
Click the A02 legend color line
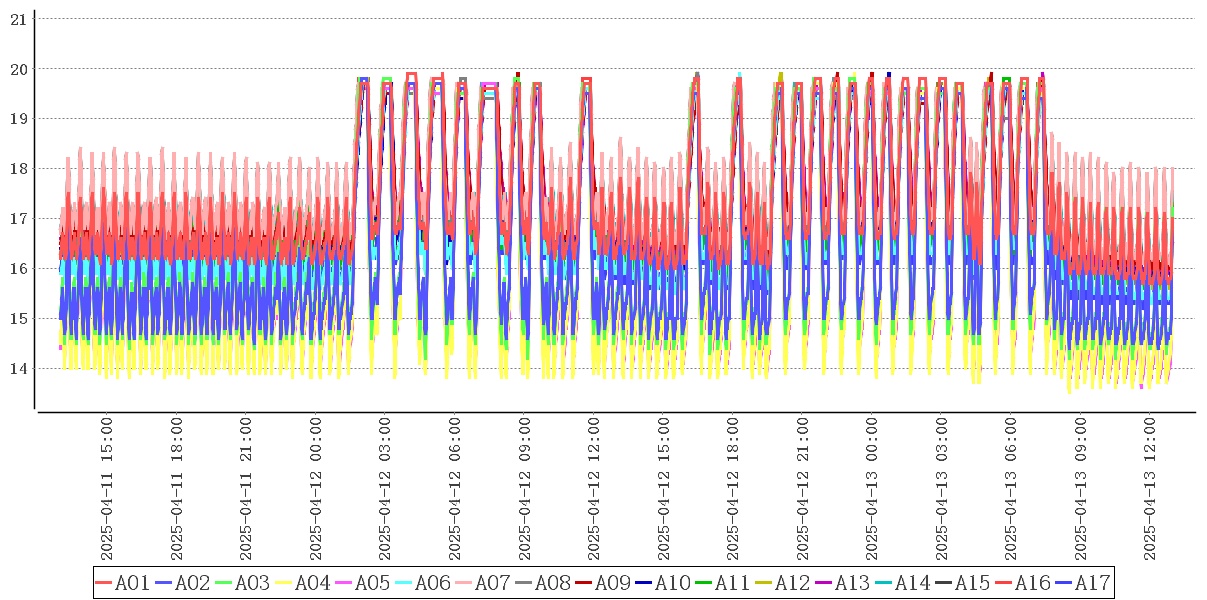[x=164, y=583]
